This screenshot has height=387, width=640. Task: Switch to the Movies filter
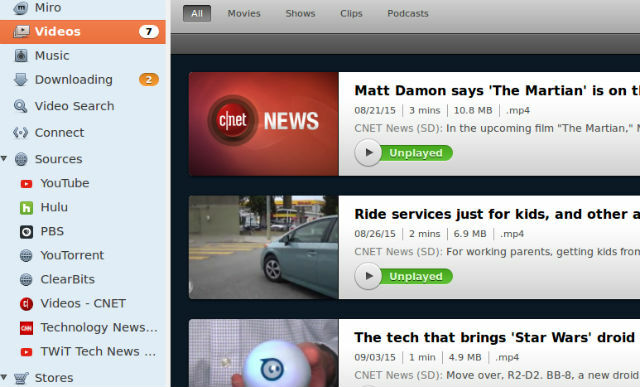[x=244, y=13]
